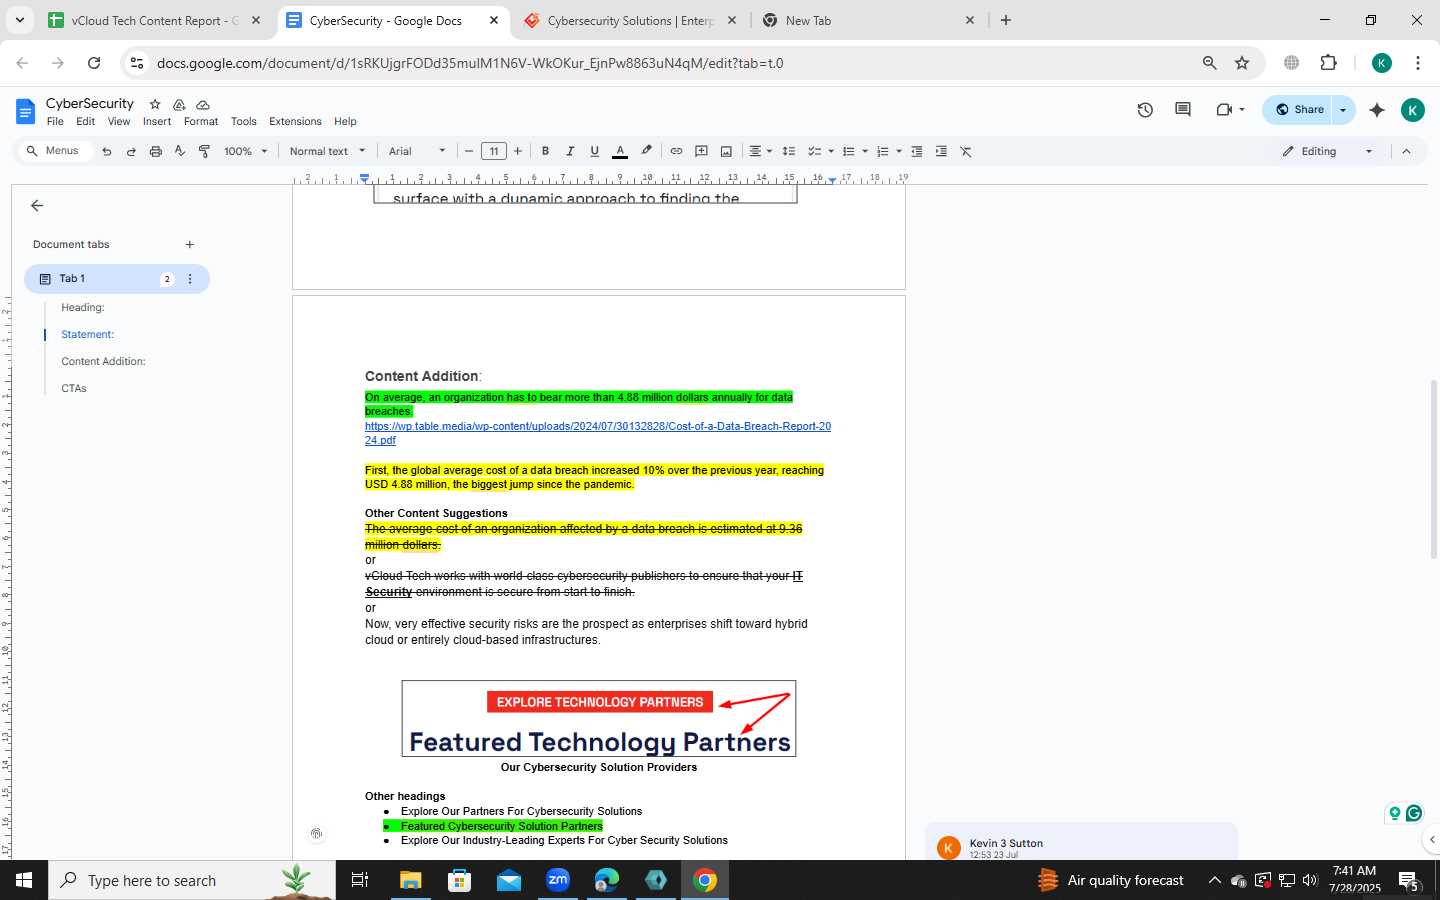
Task: Open Windows Start menu
Action: coord(24,880)
